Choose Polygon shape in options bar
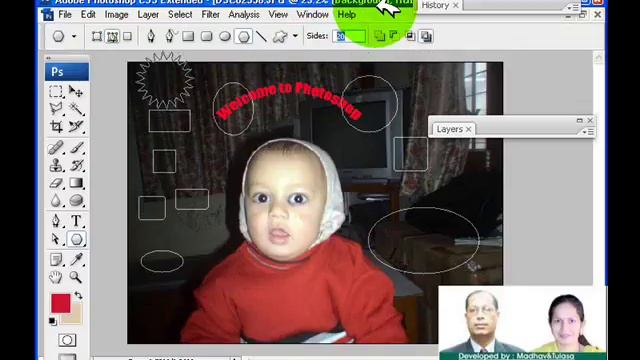 coord(243,36)
